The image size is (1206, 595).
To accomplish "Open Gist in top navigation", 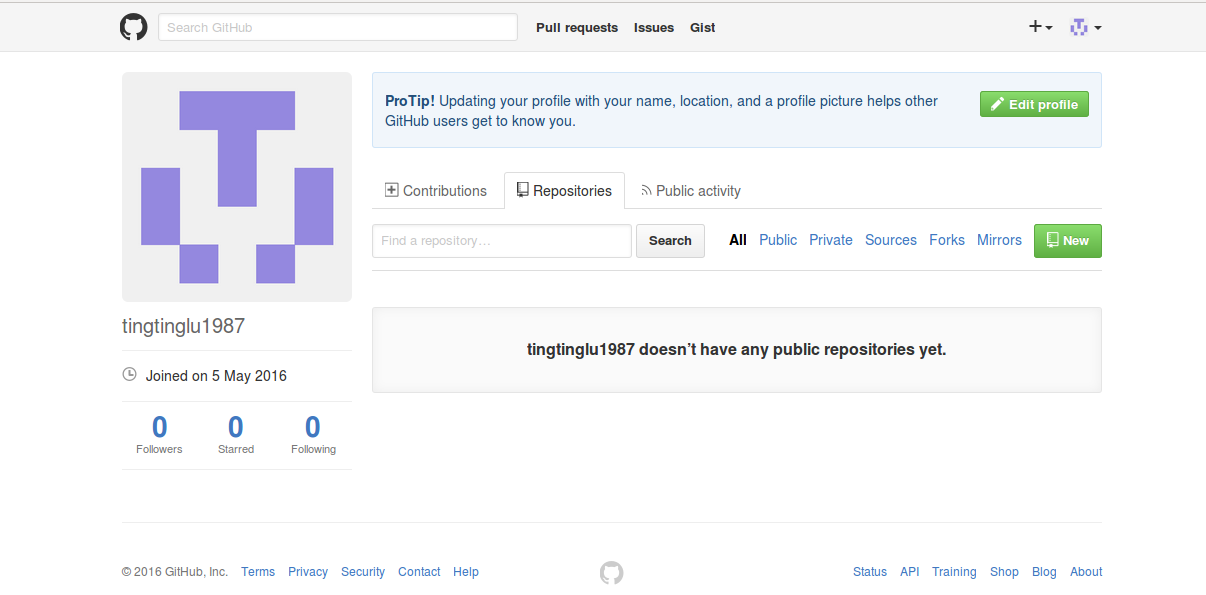I will tap(703, 28).
